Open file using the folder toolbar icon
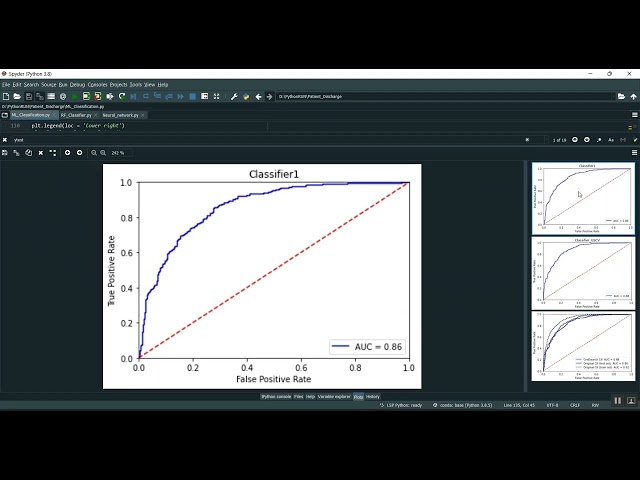 (17, 96)
